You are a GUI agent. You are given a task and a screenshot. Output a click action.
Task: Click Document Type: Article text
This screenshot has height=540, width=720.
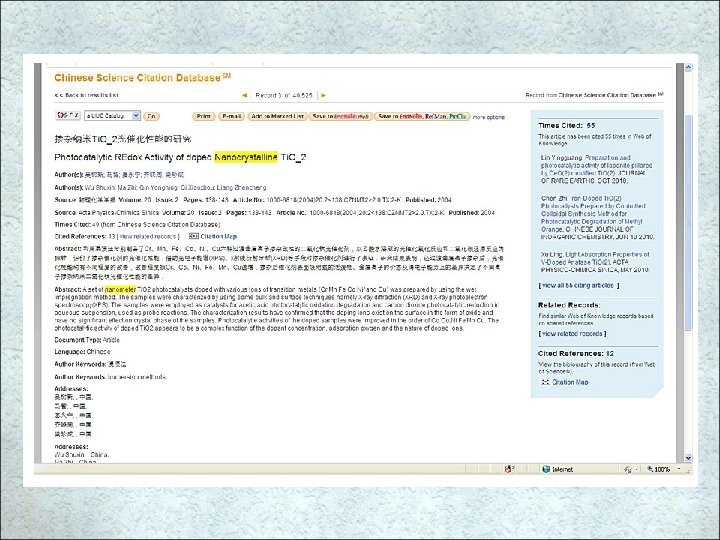pyautogui.click(x=87, y=340)
